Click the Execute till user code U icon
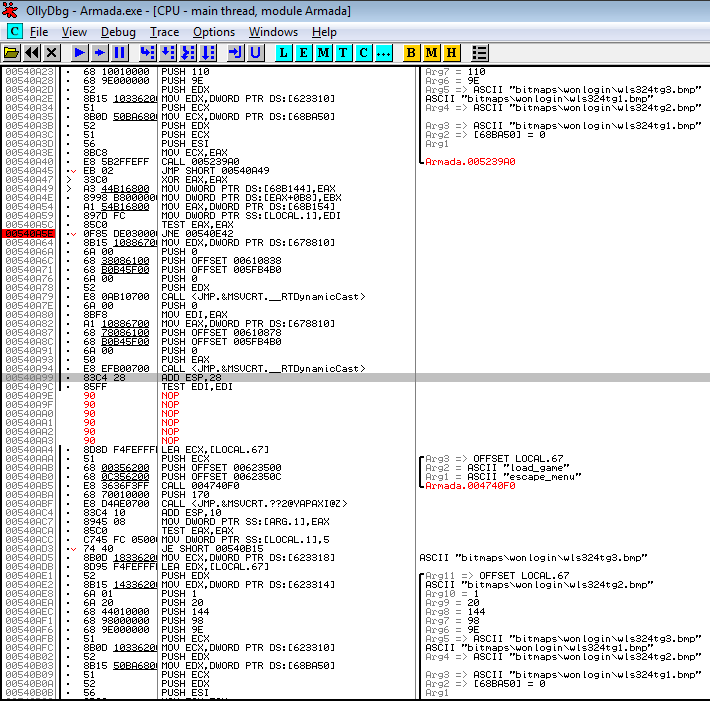Image resolution: width=710 pixels, height=701 pixels. 256,53
